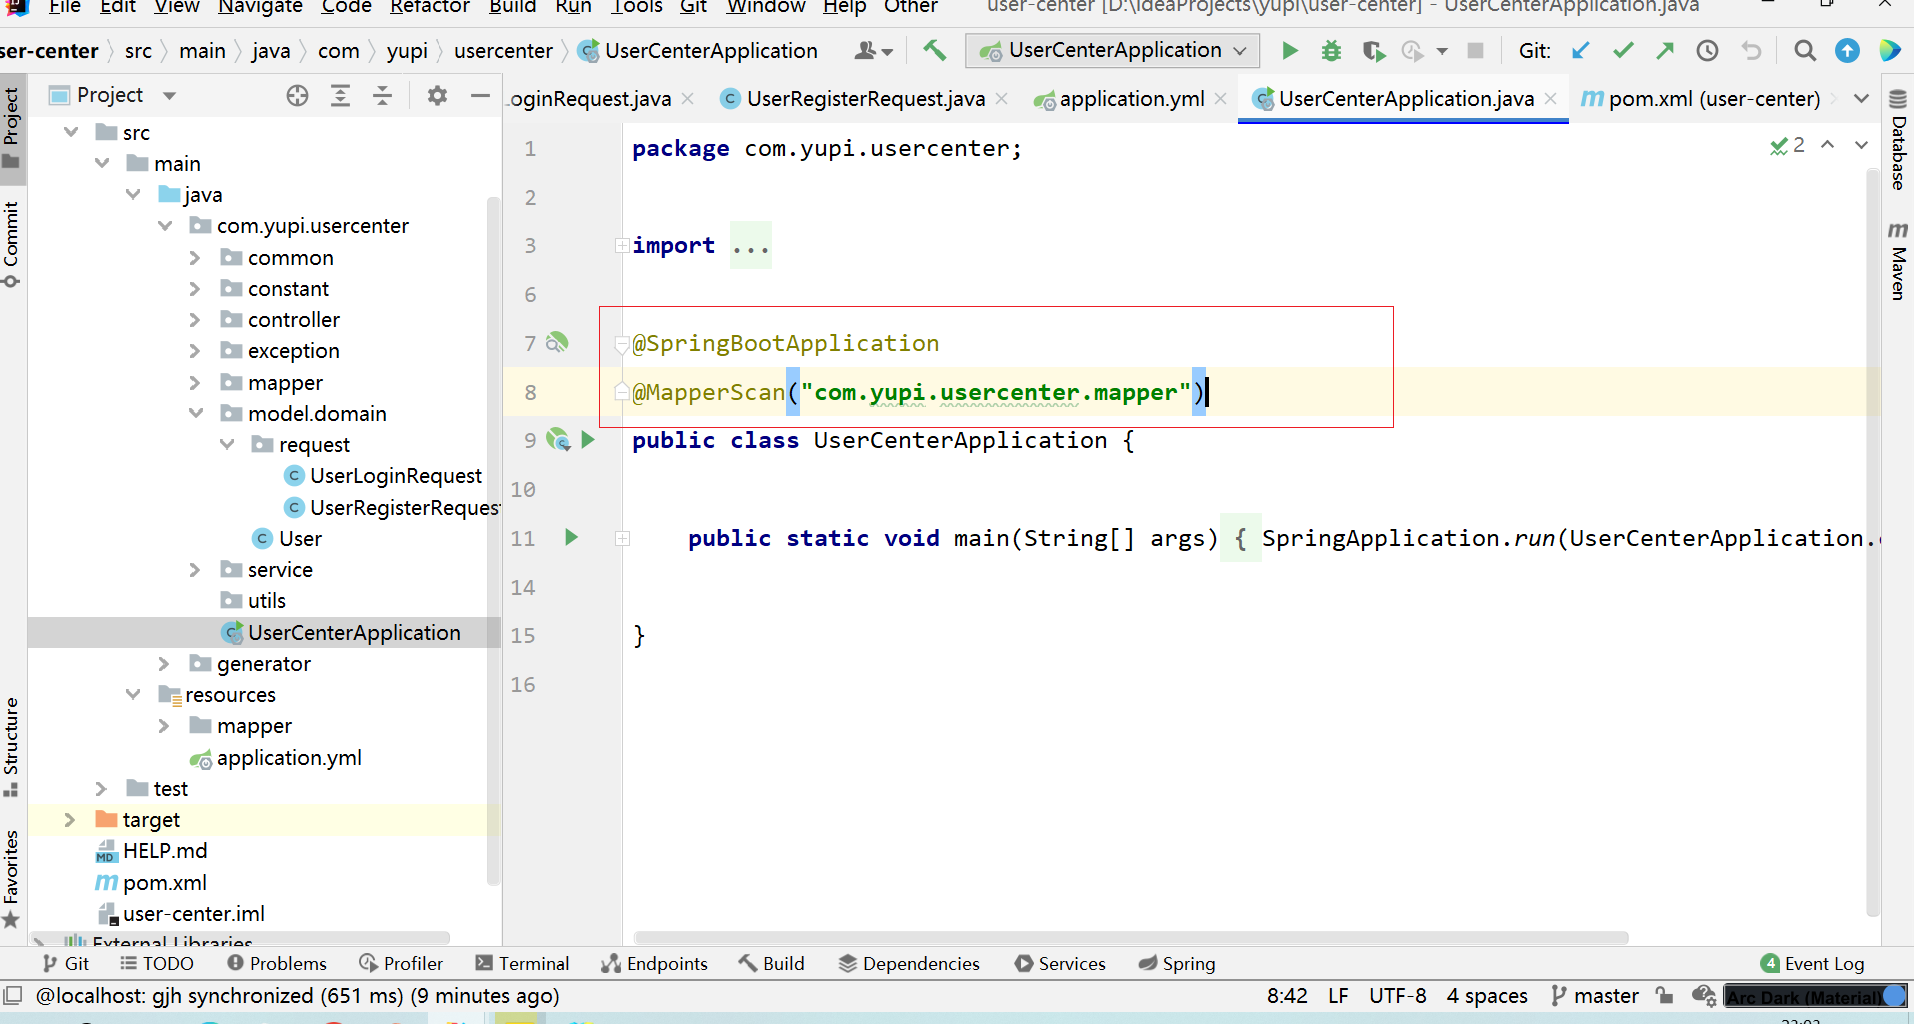Open the Window menu
The height and width of the screenshot is (1024, 1914).
[765, 7]
